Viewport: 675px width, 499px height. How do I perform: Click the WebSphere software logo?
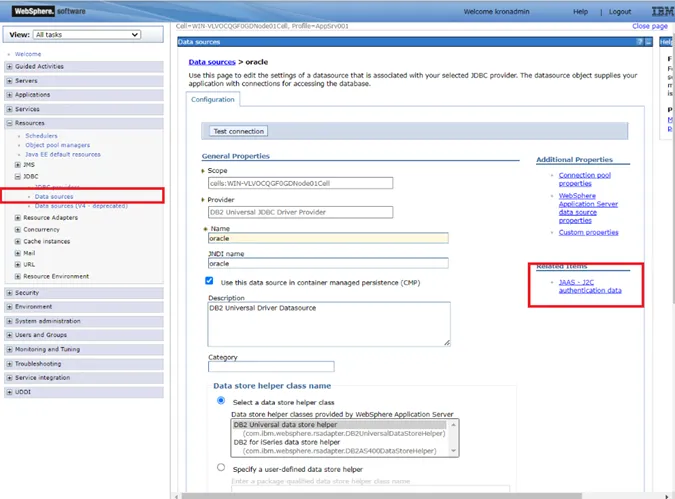coord(49,11)
